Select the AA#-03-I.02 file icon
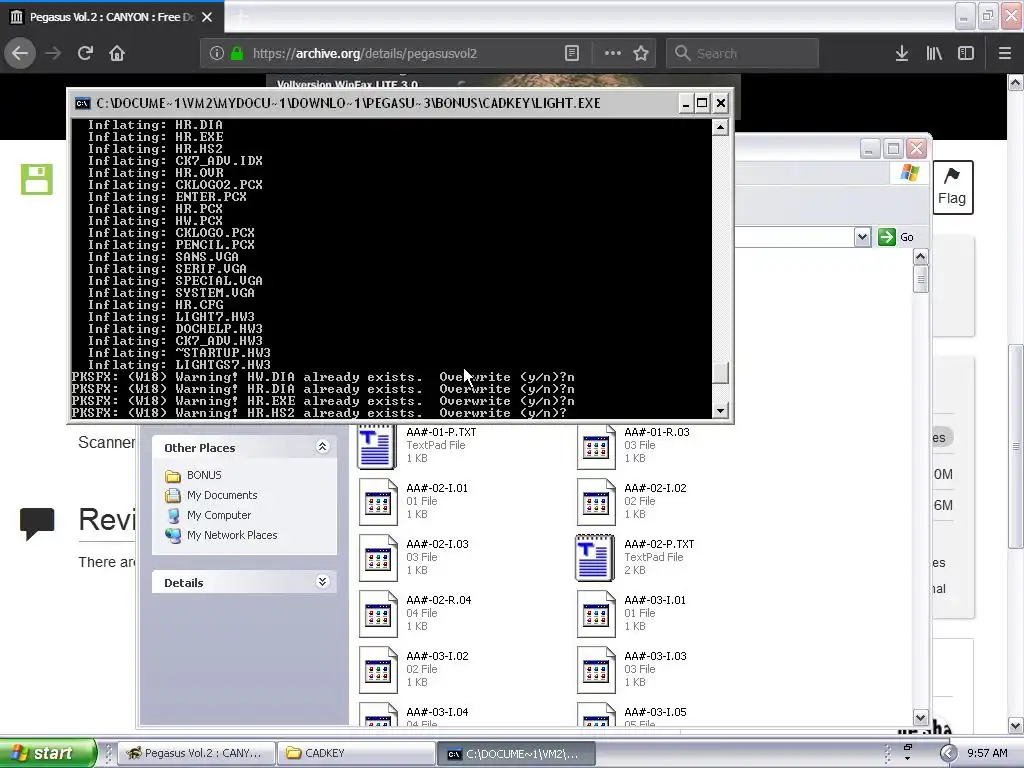 pos(377,671)
